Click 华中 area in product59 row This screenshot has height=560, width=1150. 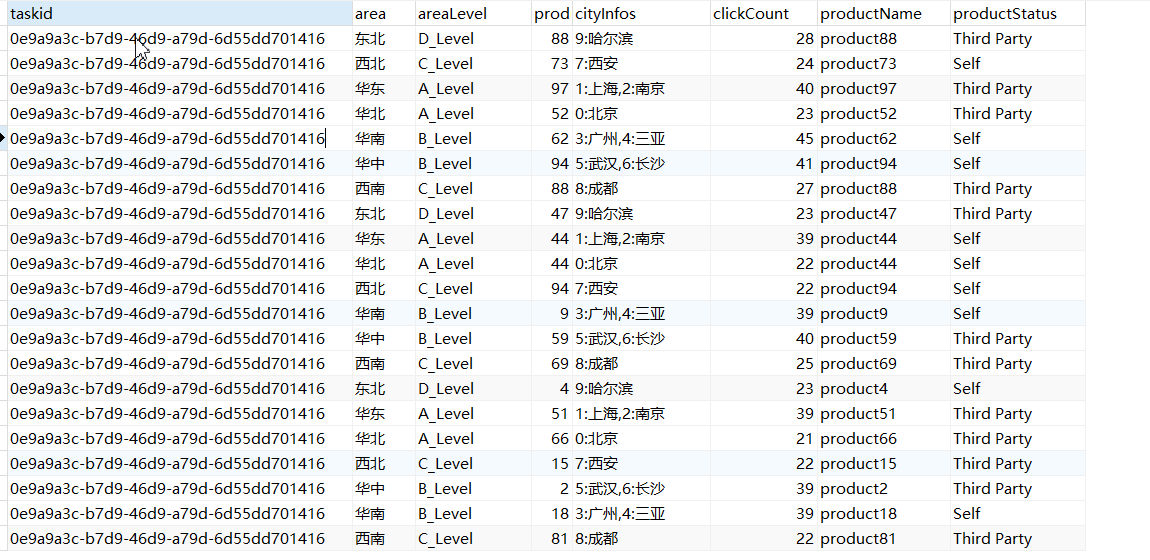(x=383, y=338)
